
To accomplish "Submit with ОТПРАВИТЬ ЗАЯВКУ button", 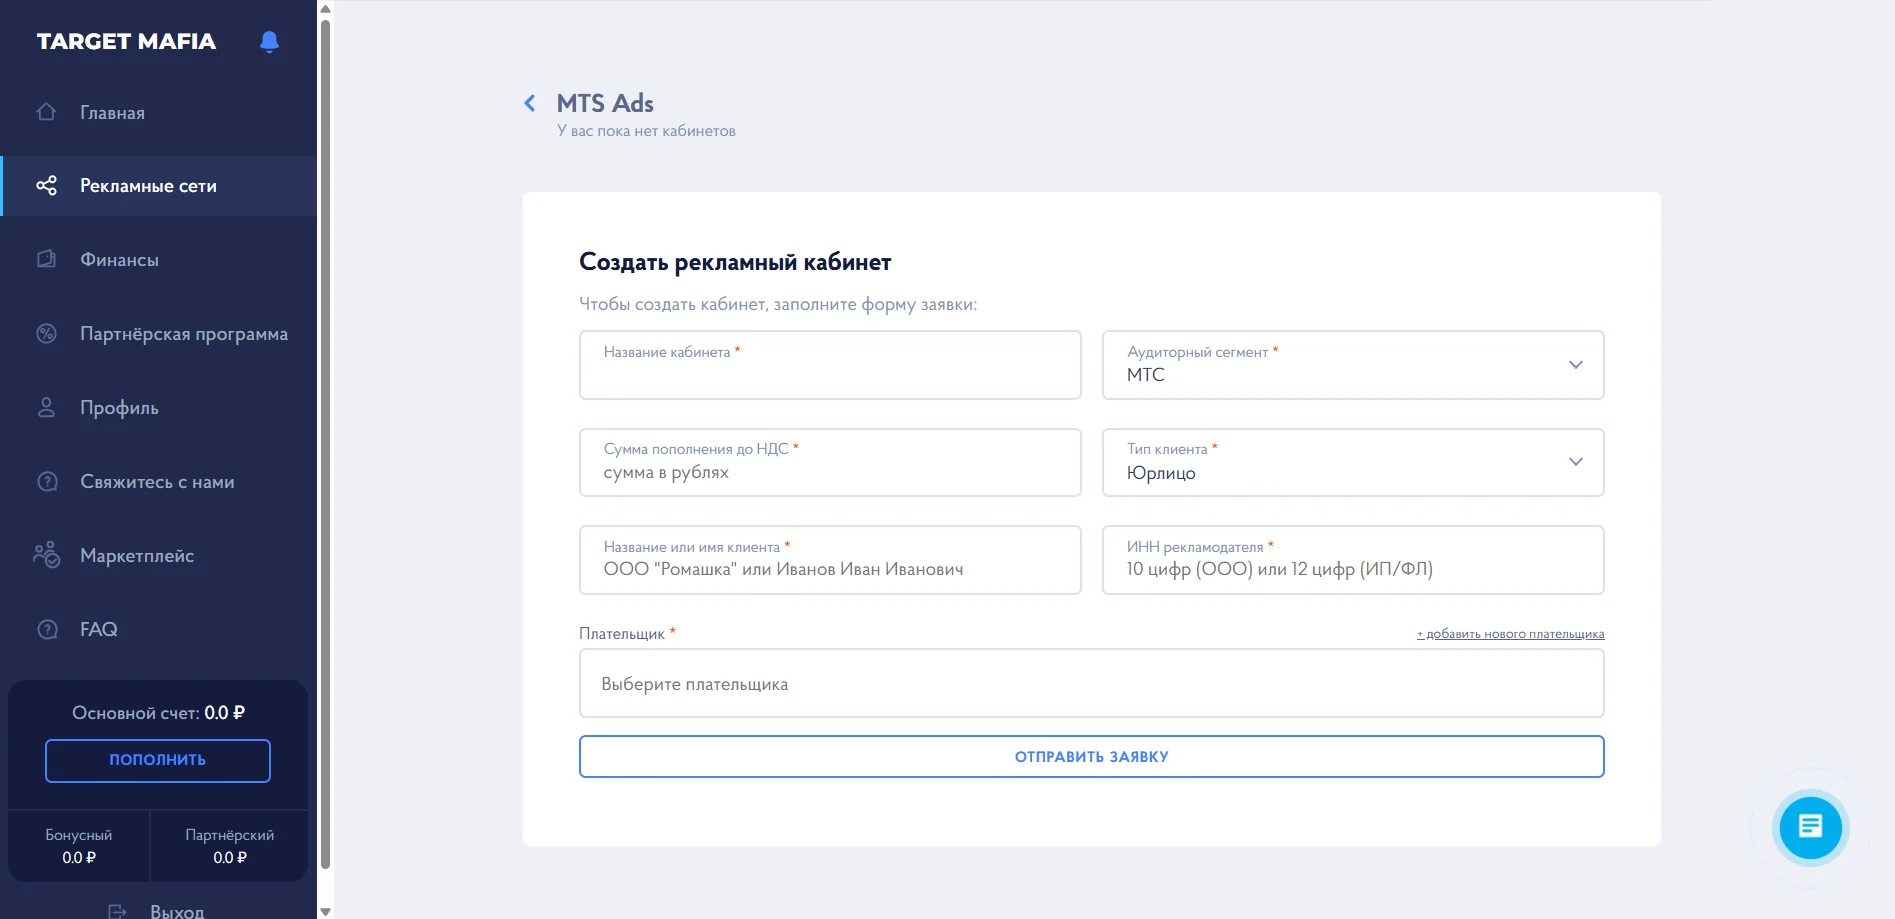I will pos(1092,757).
